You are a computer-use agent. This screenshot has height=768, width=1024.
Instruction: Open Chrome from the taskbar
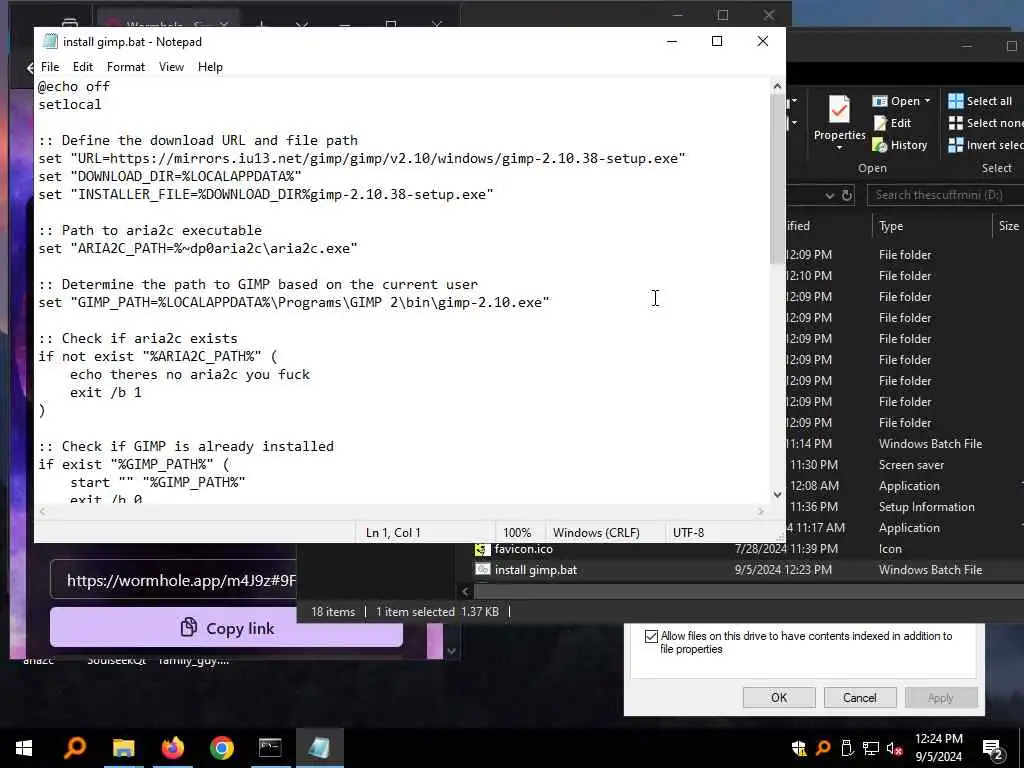coord(221,748)
